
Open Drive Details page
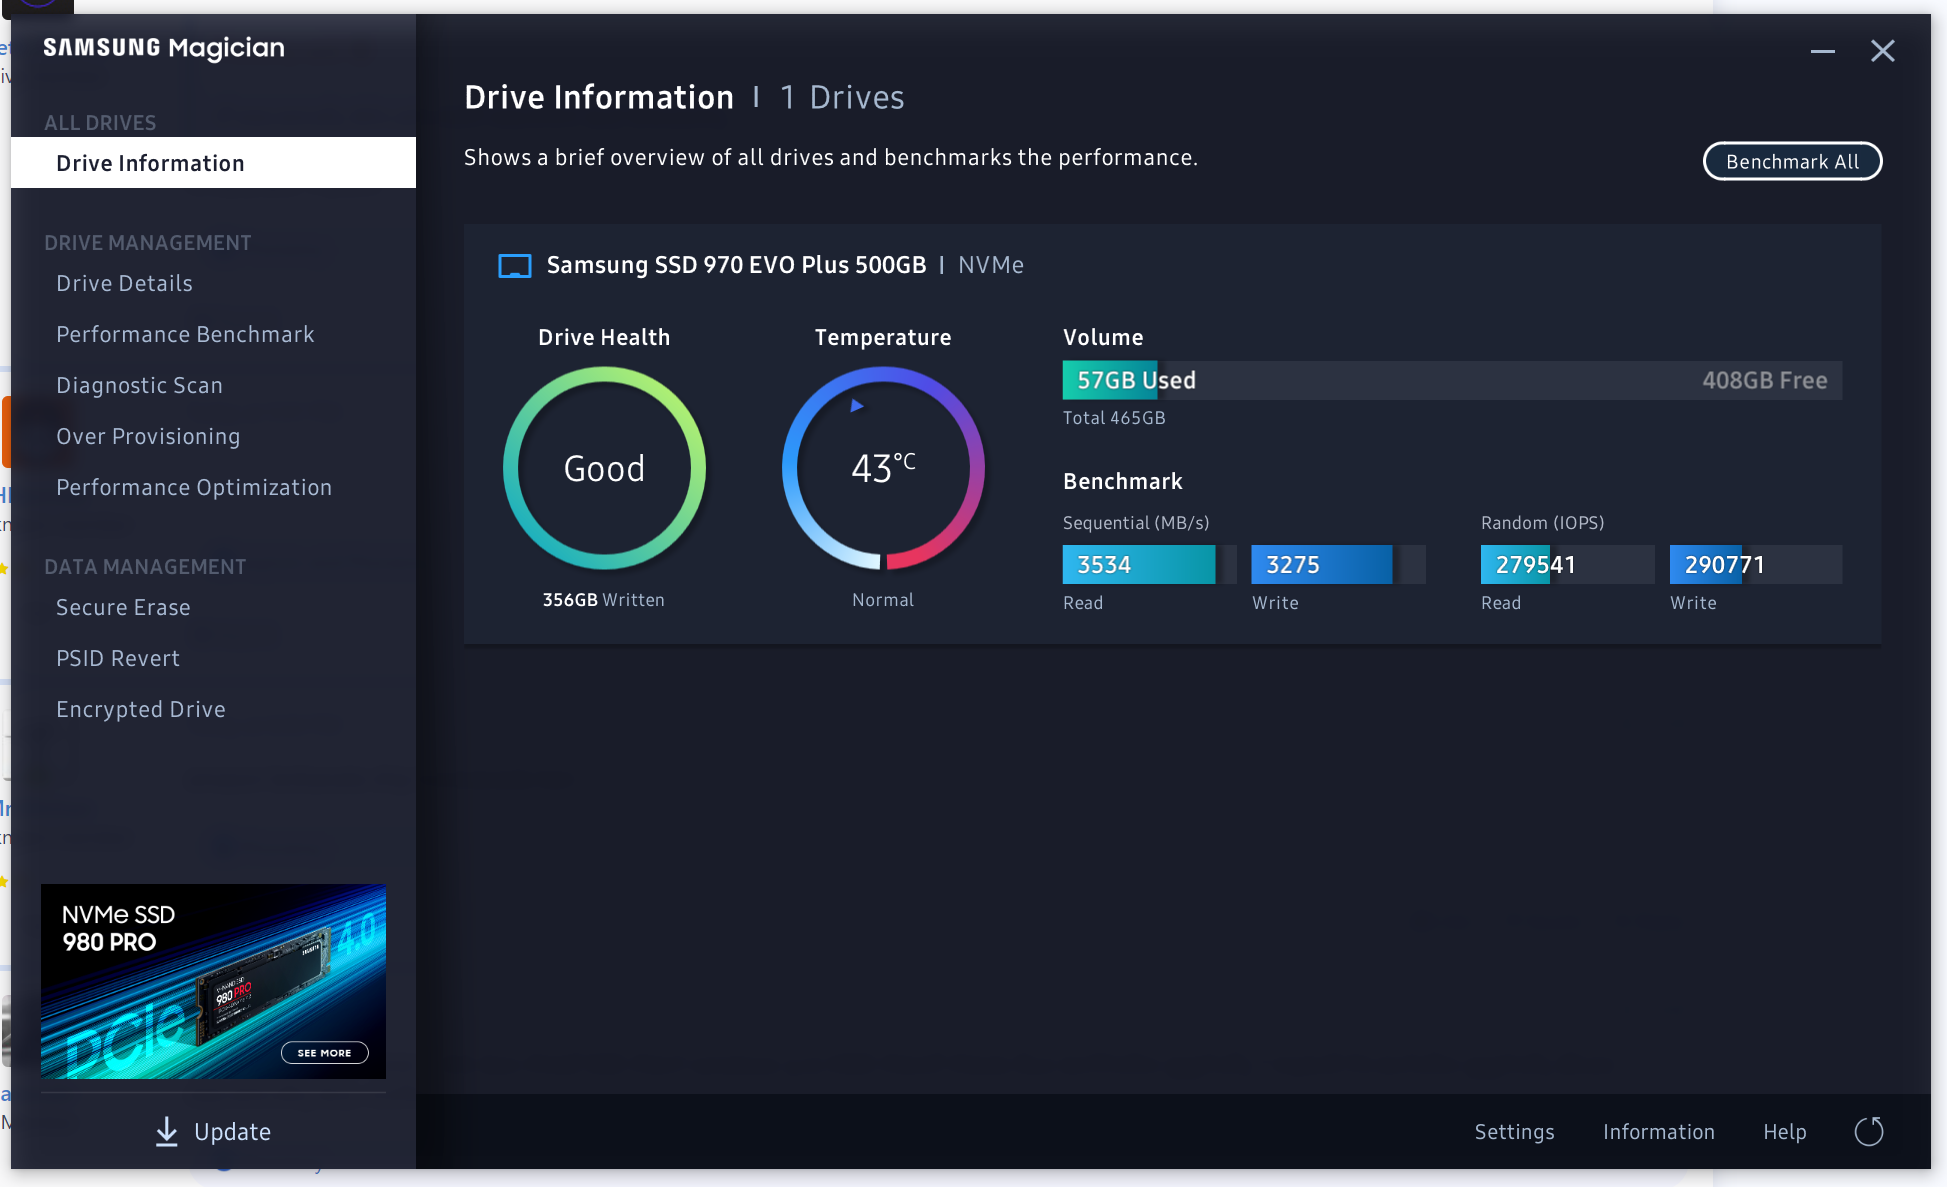point(125,284)
